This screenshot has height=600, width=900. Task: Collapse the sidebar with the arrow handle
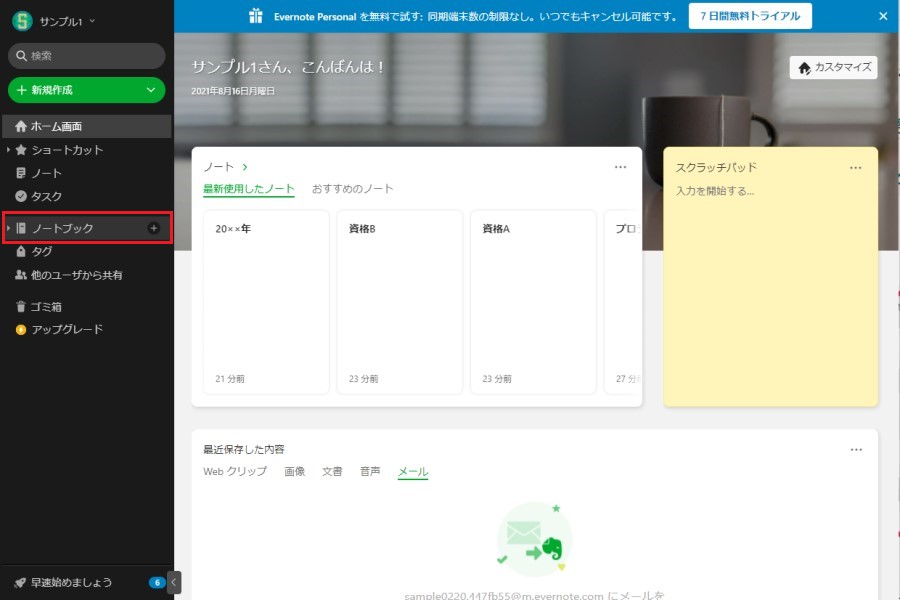[x=174, y=582]
